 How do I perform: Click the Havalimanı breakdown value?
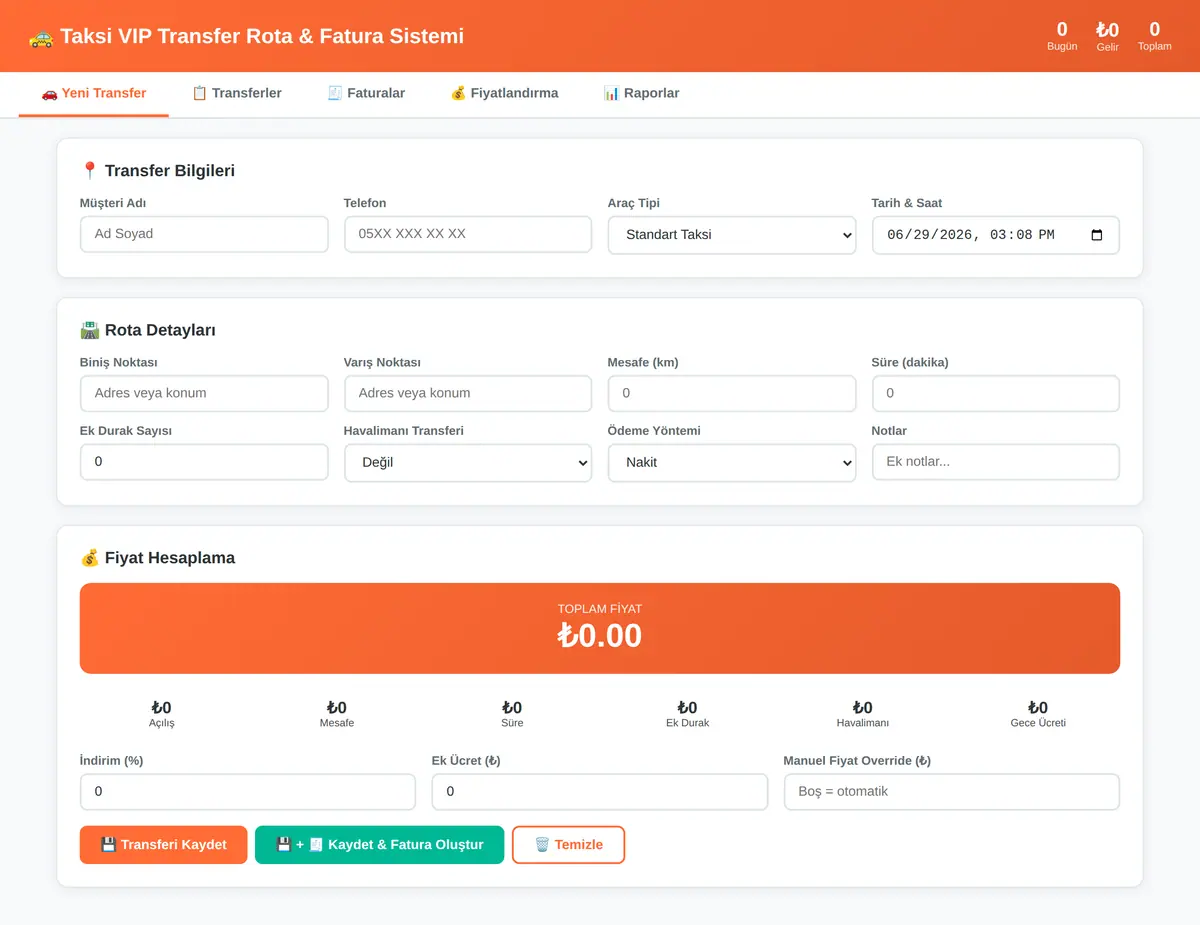pyautogui.click(x=863, y=708)
